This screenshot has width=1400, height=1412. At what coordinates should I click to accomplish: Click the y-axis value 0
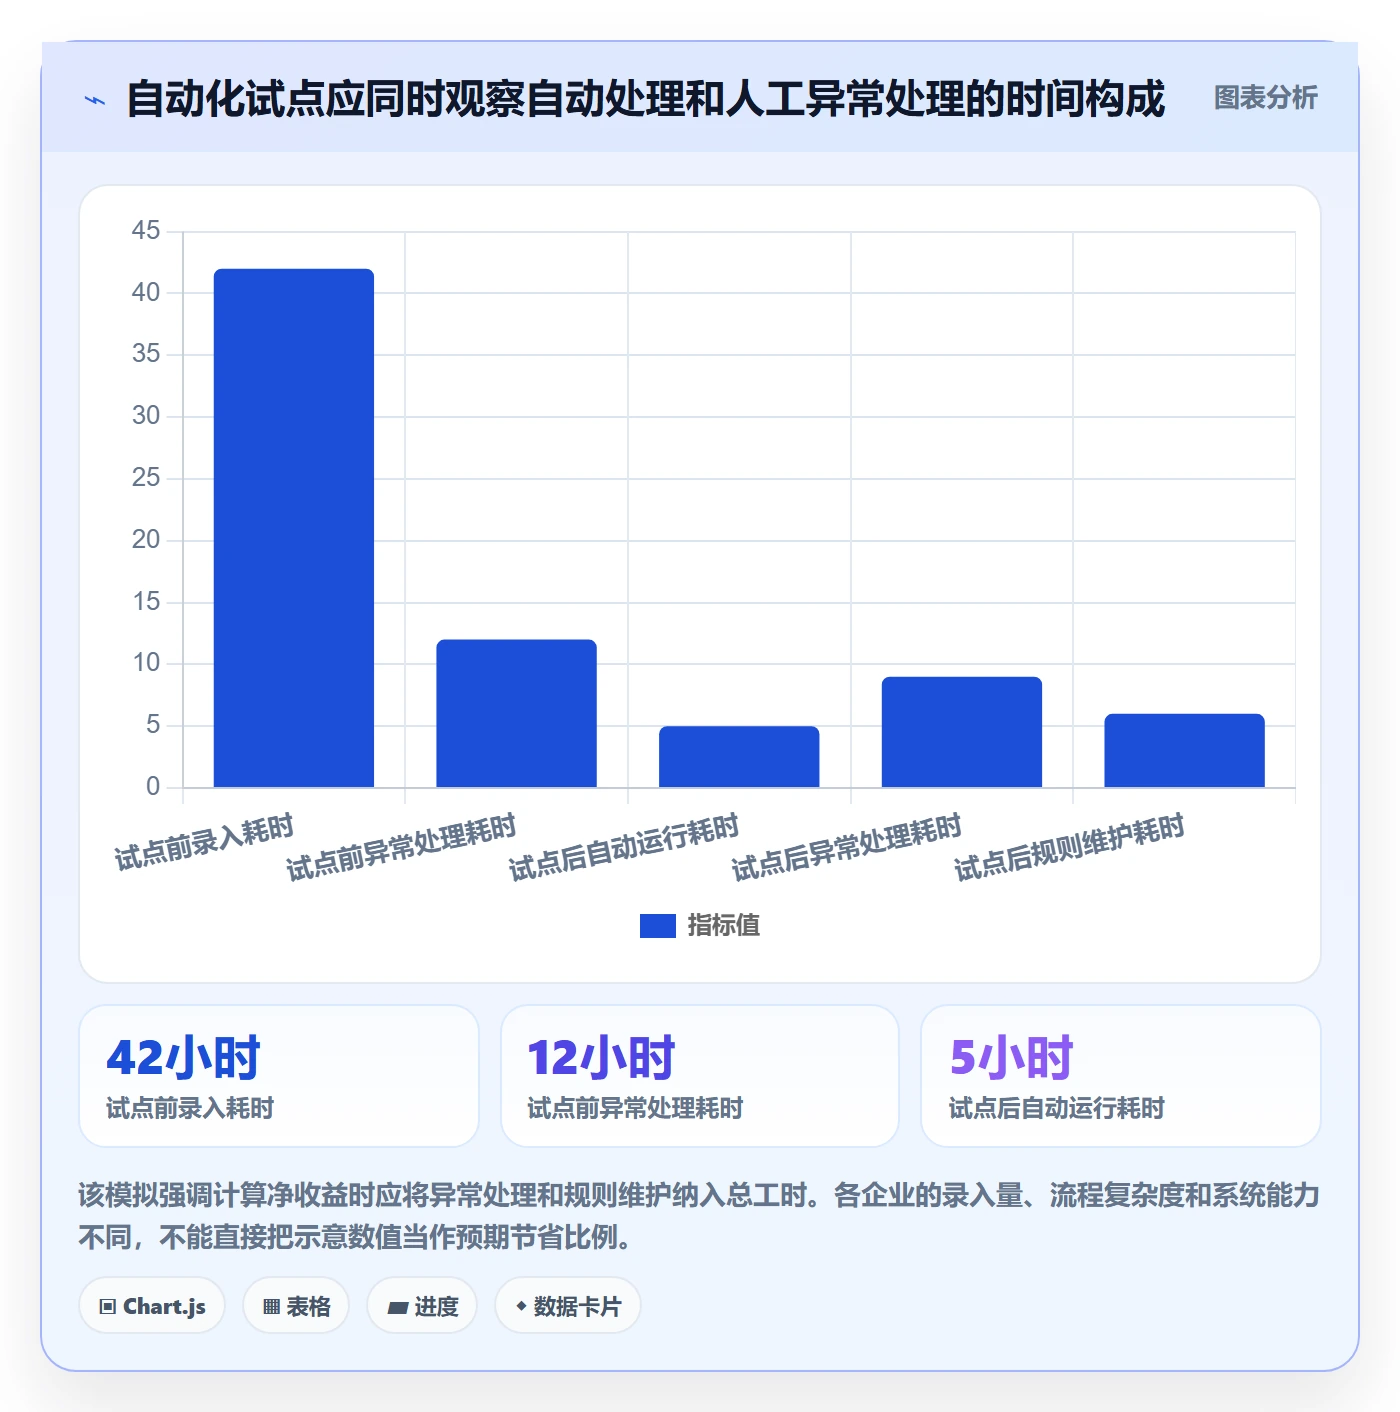[153, 787]
